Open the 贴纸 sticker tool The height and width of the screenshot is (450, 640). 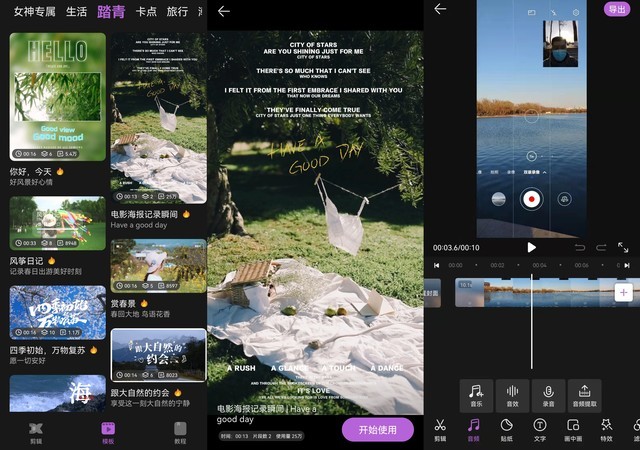506,429
